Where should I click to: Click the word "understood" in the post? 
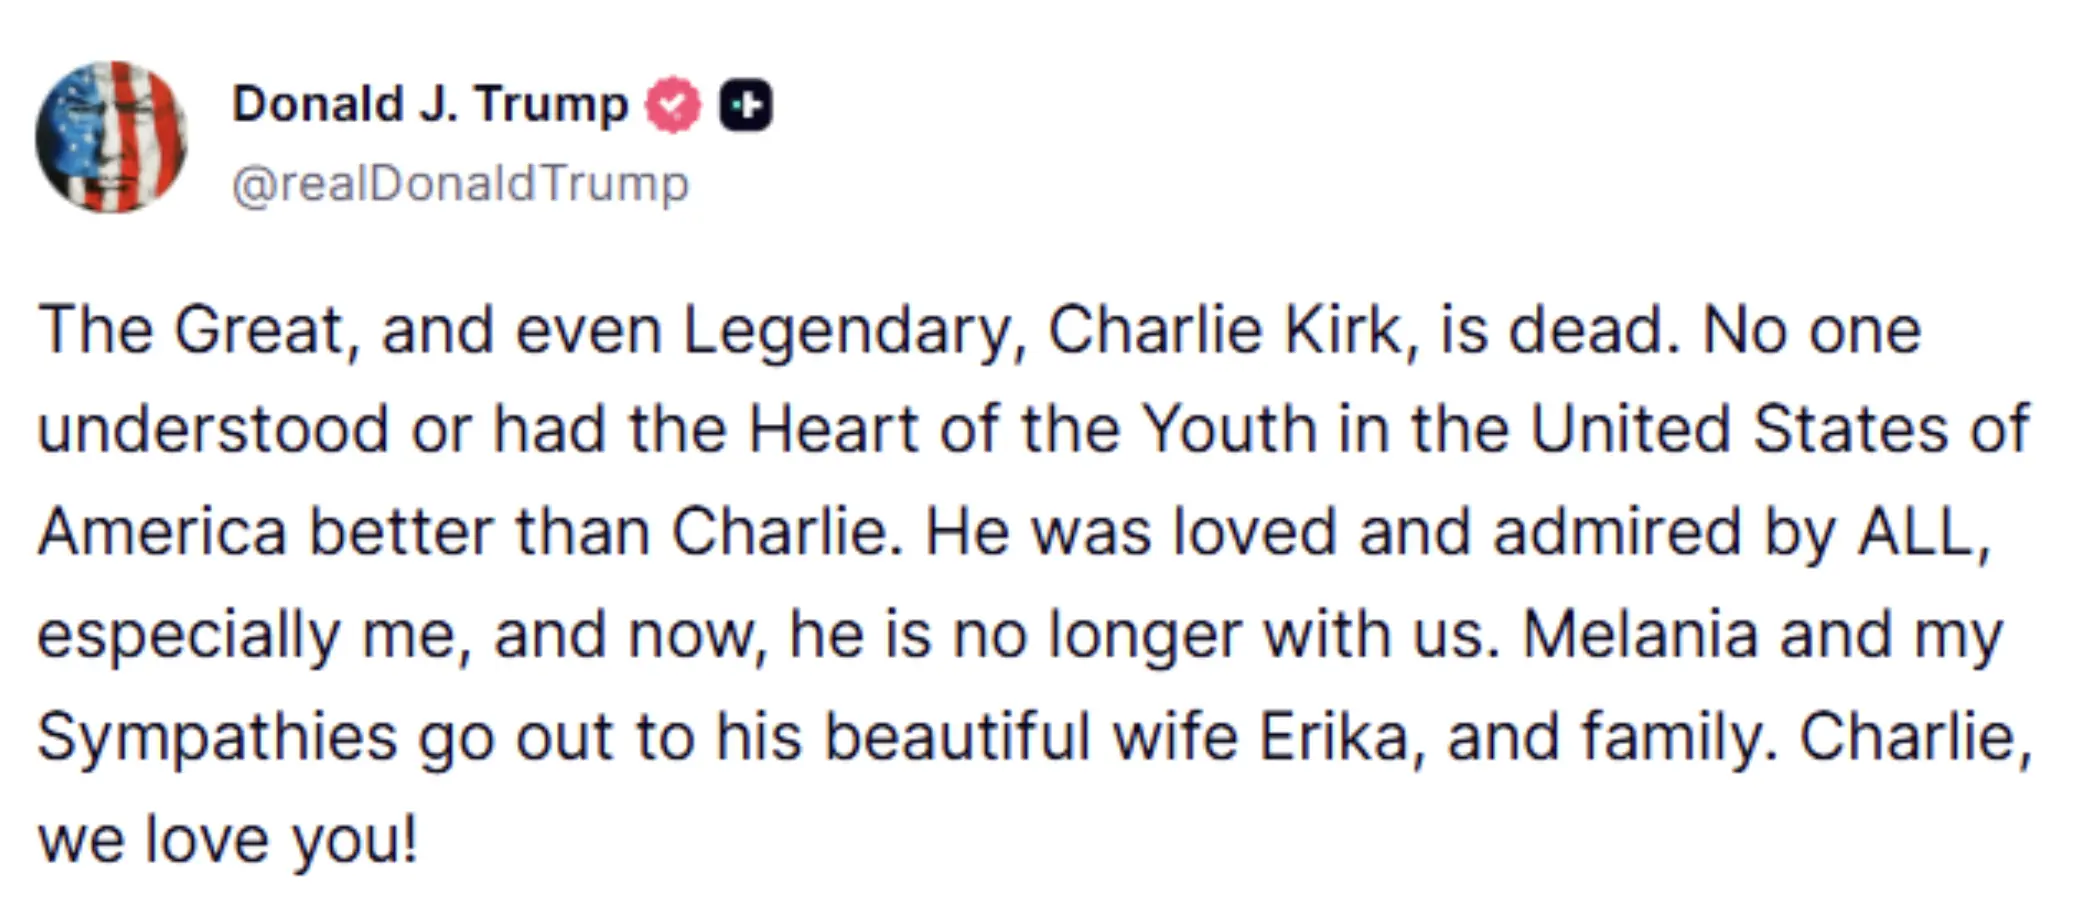pyautogui.click(x=213, y=430)
